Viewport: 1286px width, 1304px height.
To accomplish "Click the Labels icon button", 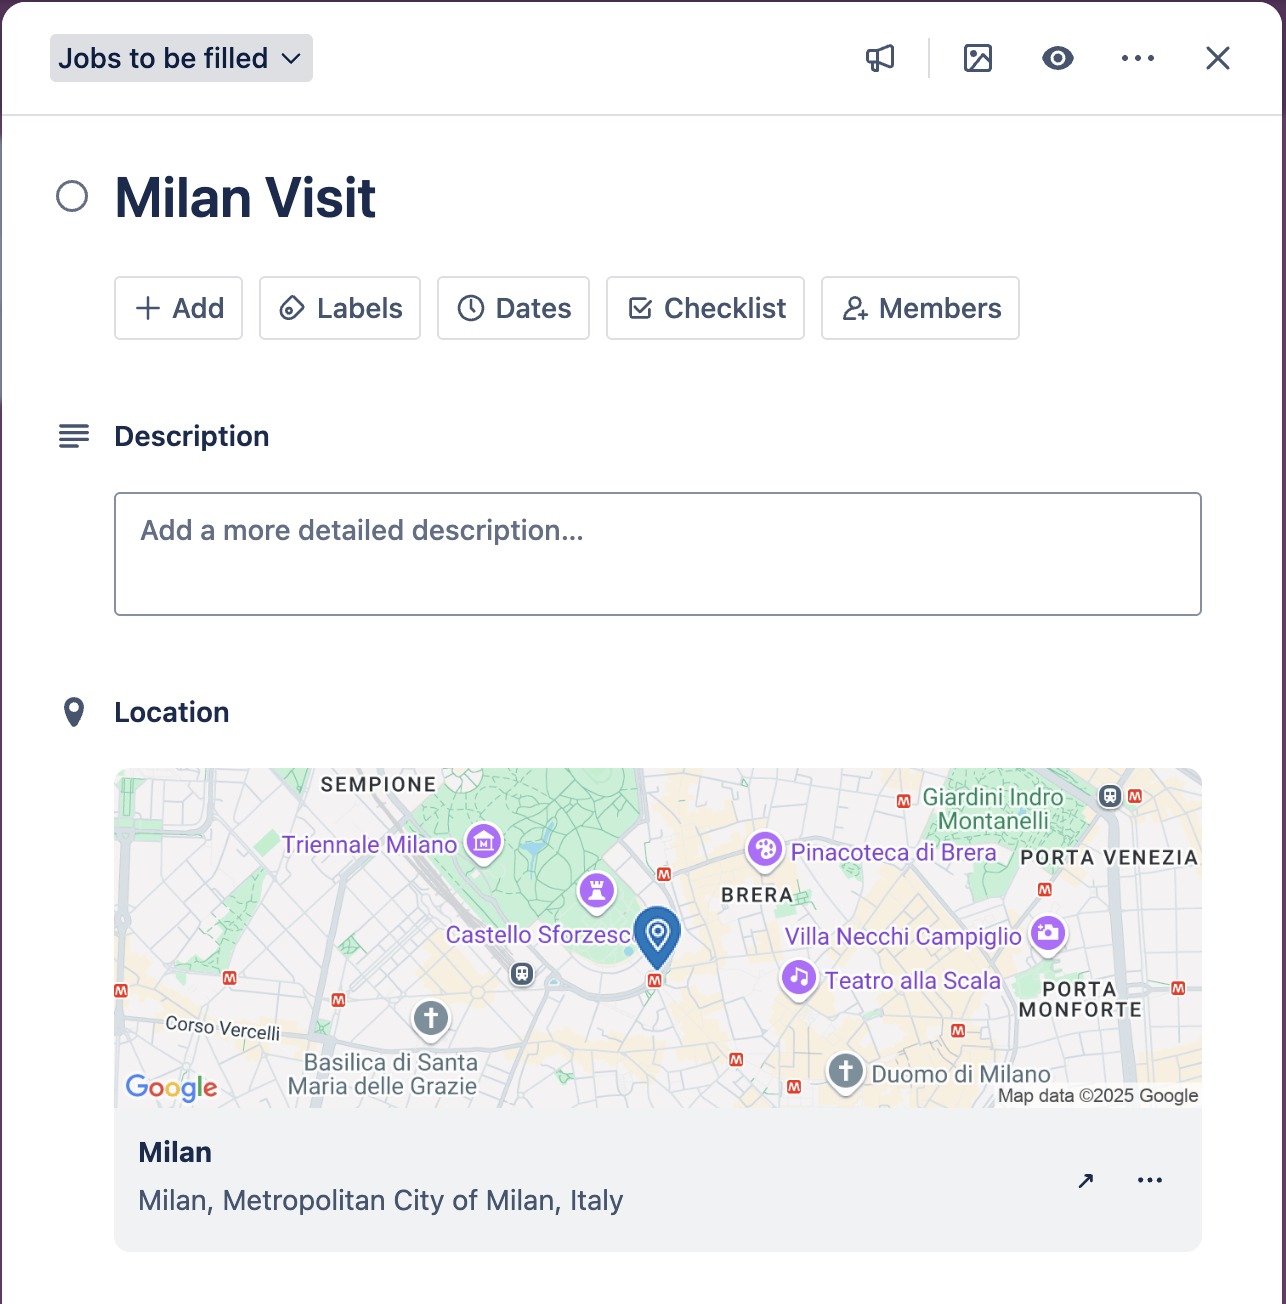I will (291, 308).
